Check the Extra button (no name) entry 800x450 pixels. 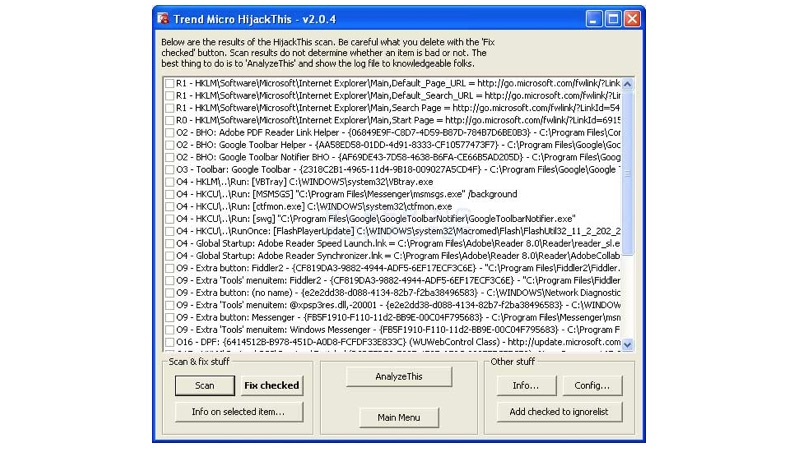click(169, 293)
